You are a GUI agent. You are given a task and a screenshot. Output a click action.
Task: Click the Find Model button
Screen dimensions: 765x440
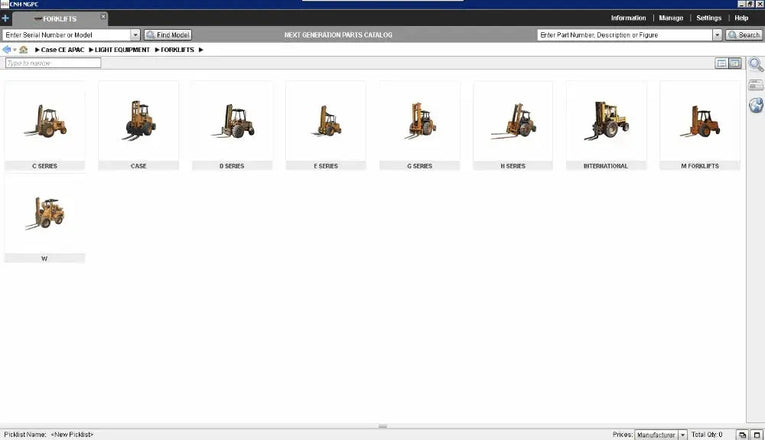[x=168, y=35]
